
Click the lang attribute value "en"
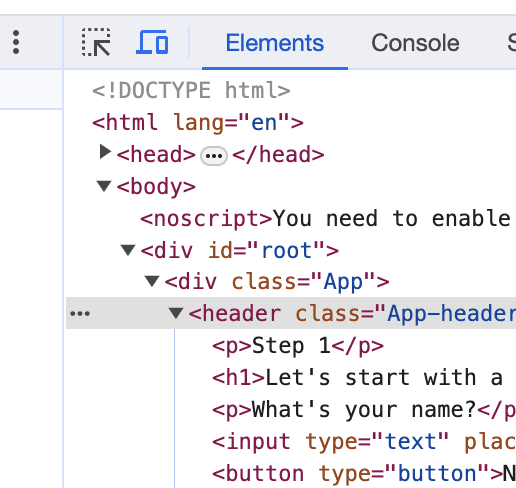pos(264,122)
